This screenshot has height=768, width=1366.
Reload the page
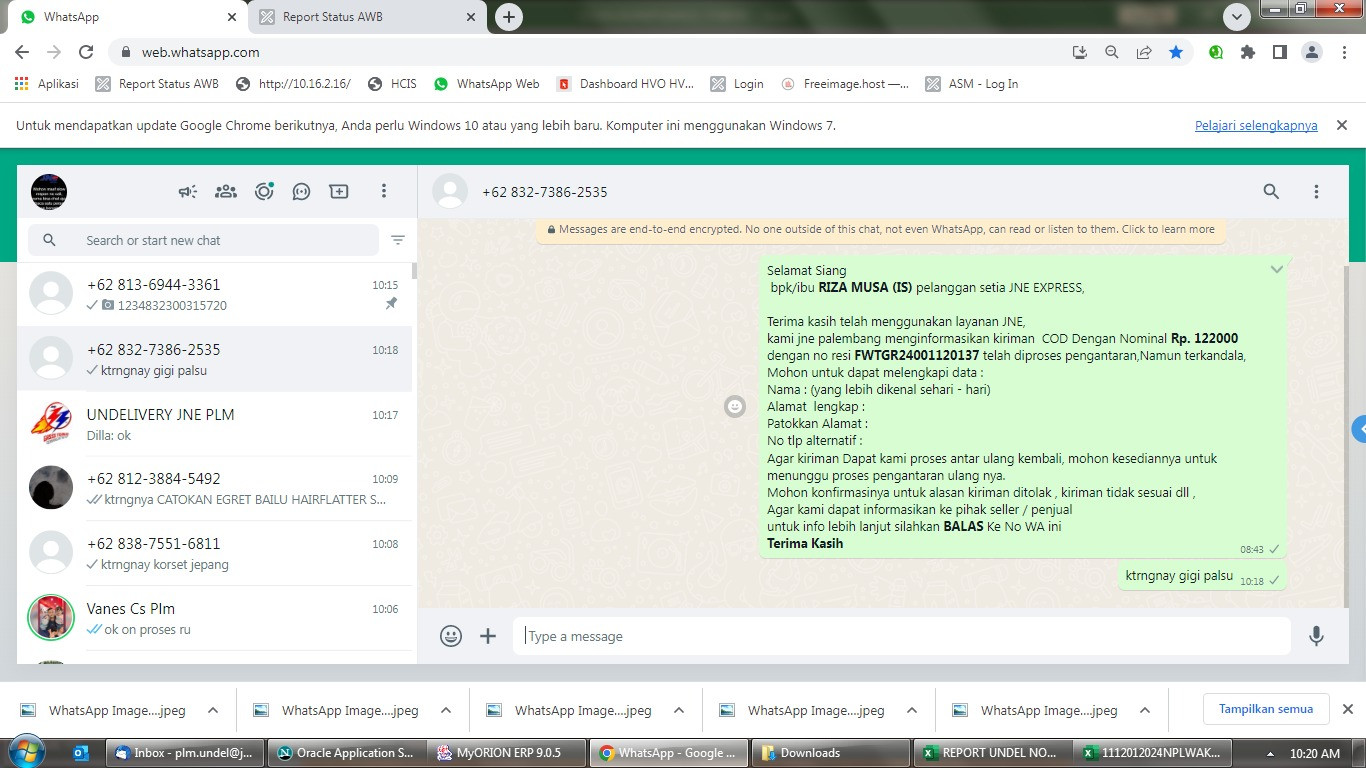click(86, 52)
